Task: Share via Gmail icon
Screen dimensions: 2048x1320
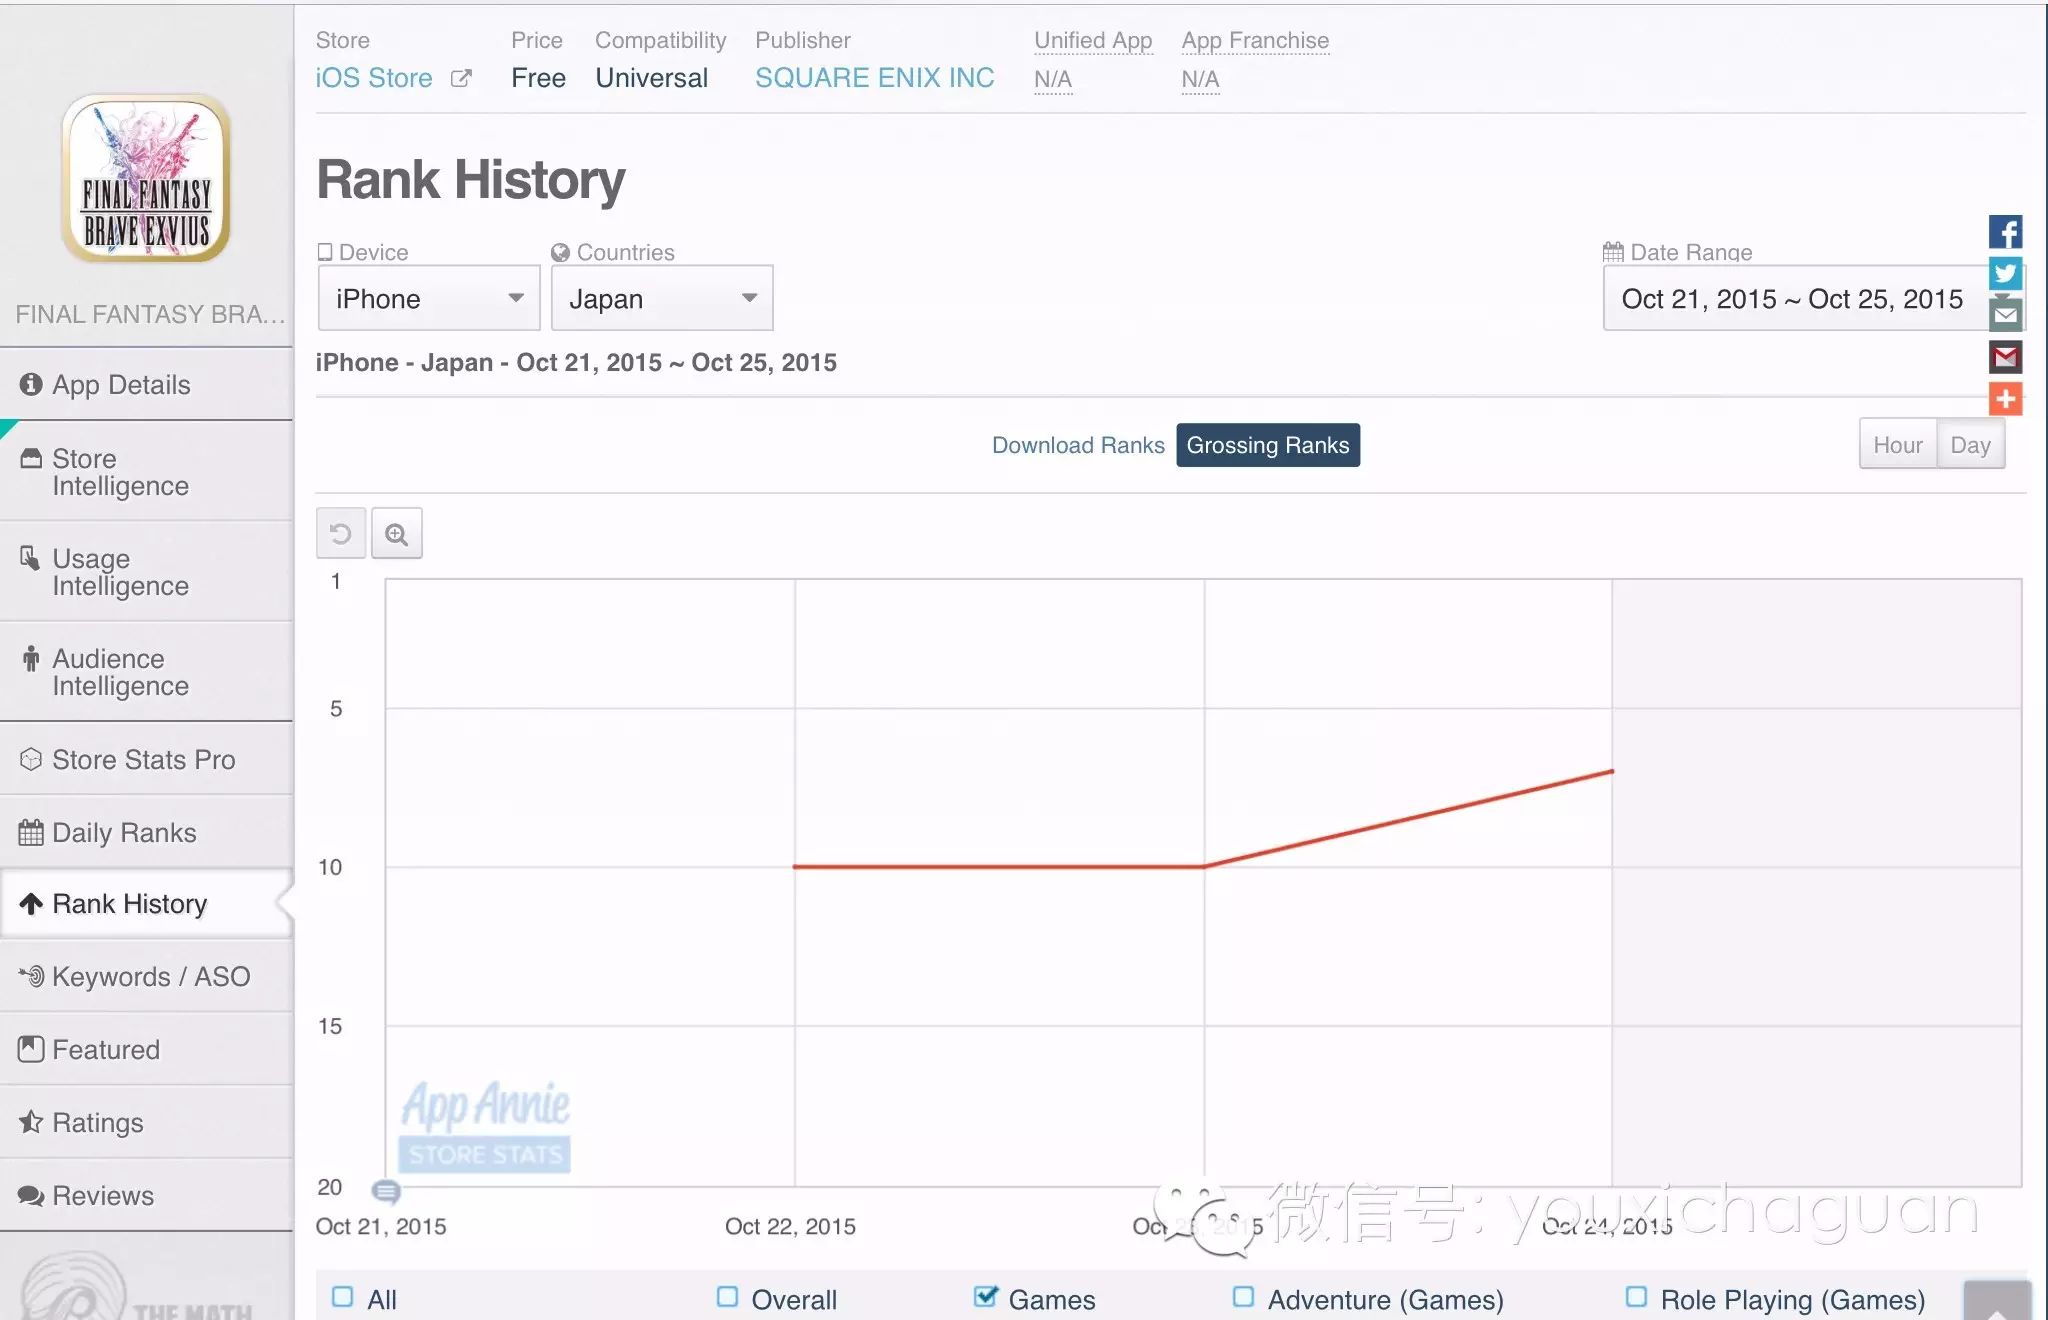Action: coord(2005,357)
